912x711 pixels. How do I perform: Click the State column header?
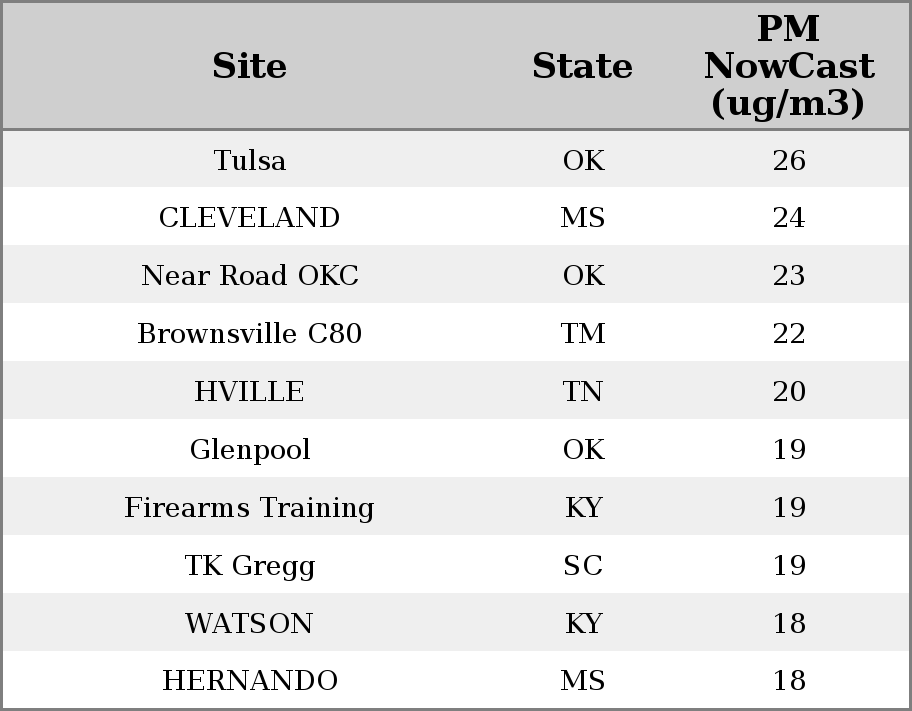[582, 66]
